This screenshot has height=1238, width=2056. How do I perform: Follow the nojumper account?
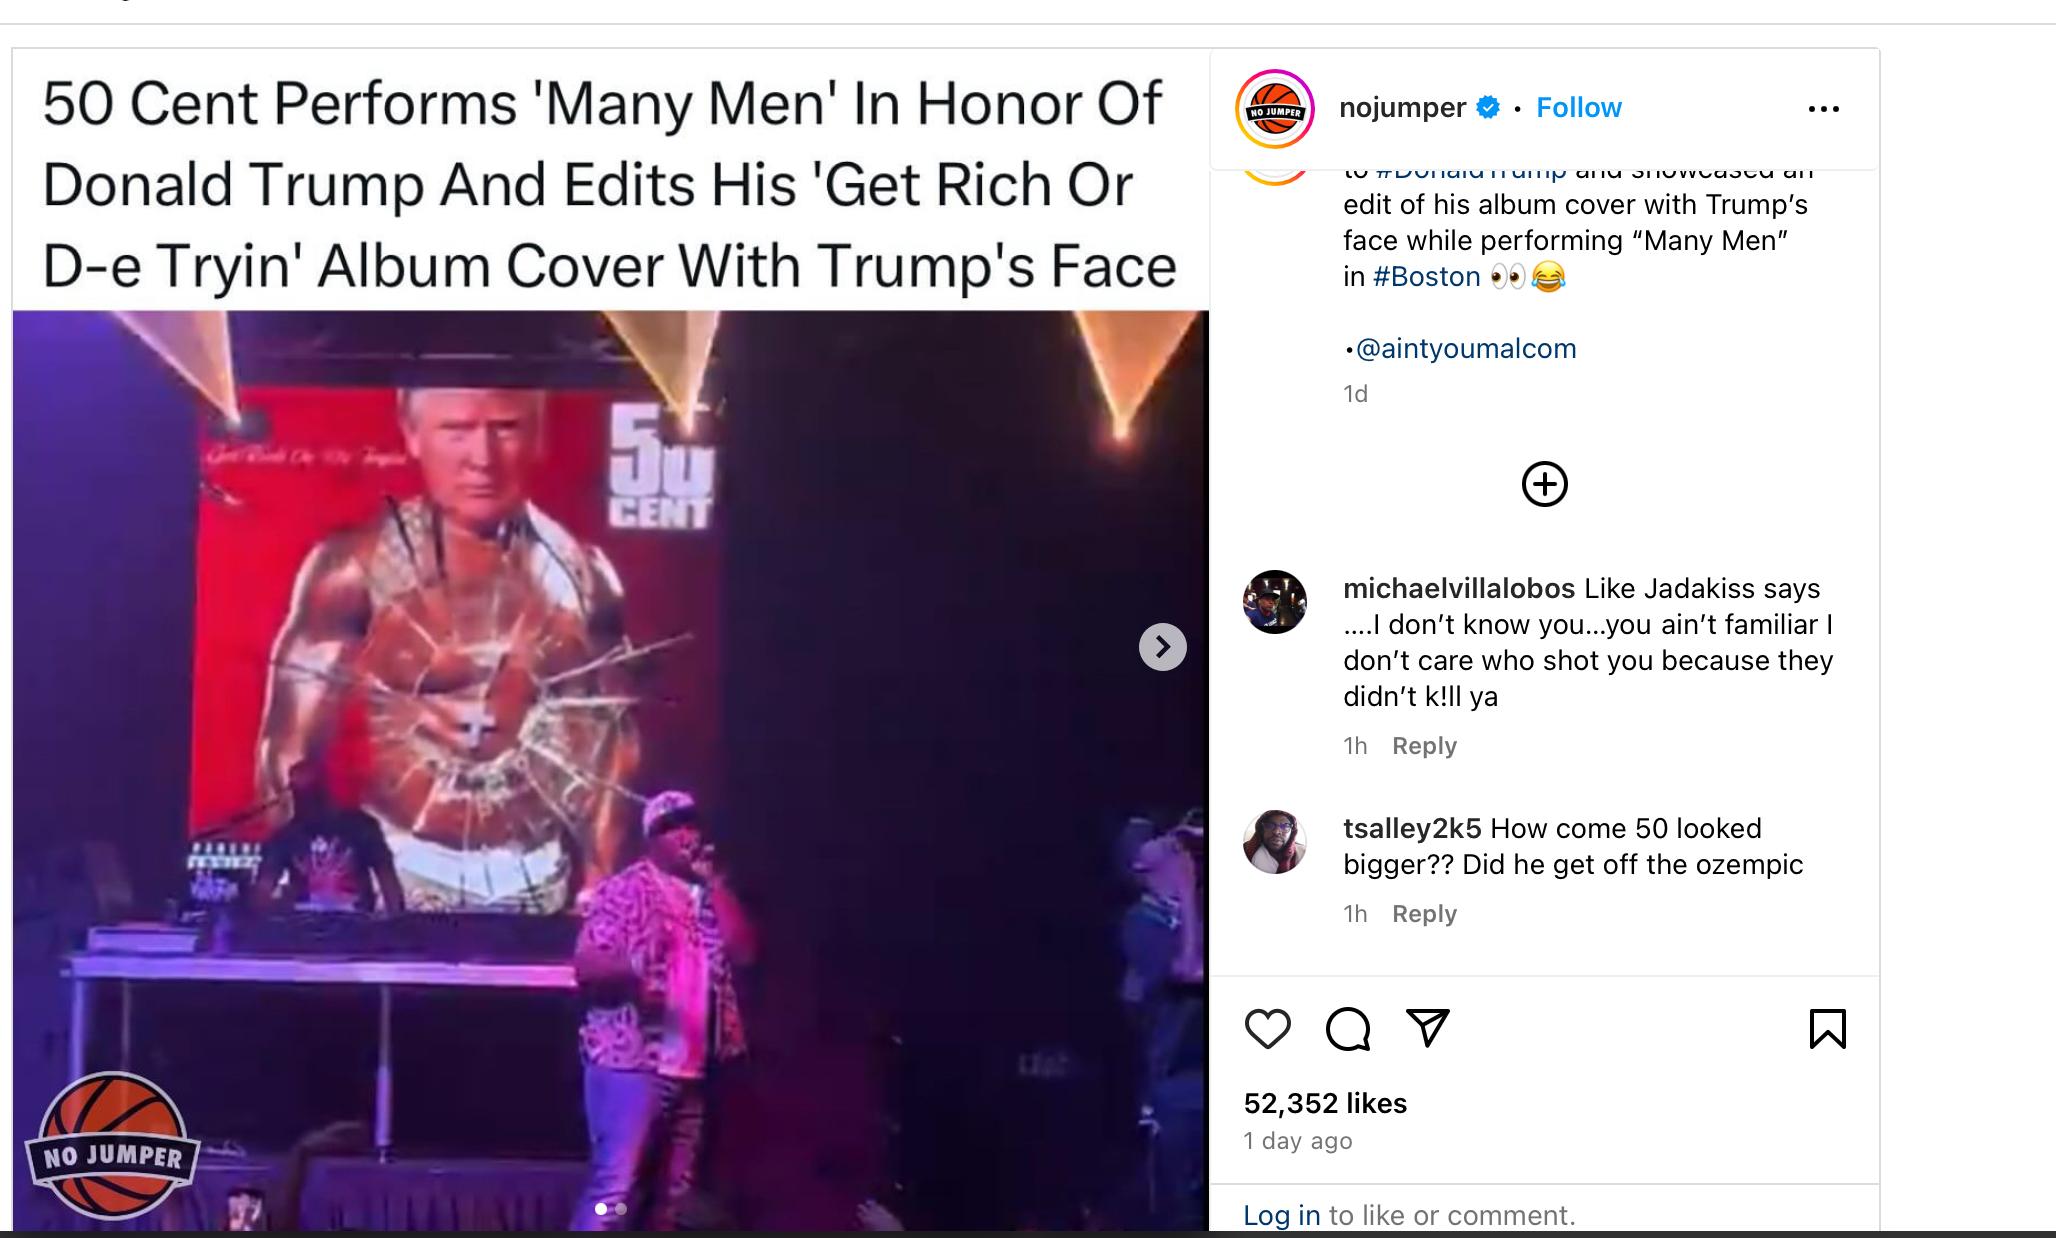click(x=1578, y=108)
